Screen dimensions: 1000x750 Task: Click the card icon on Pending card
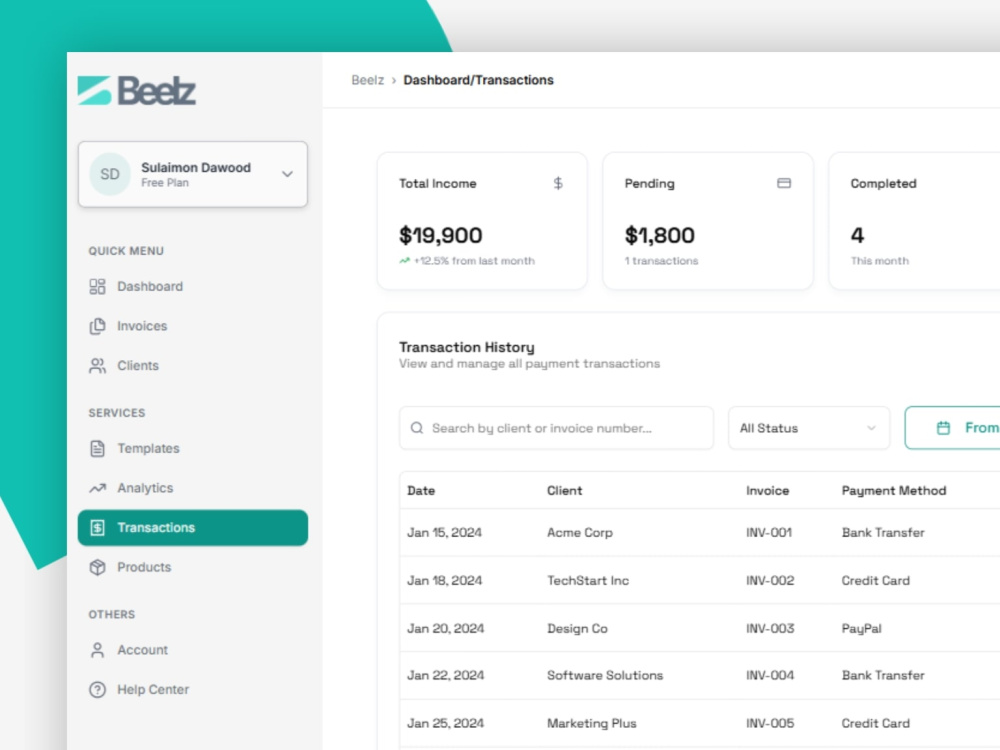pos(784,183)
